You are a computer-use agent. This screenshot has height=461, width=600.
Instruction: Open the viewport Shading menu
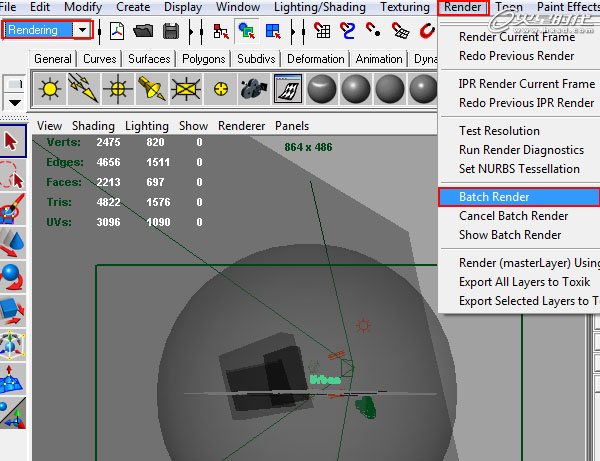point(93,126)
